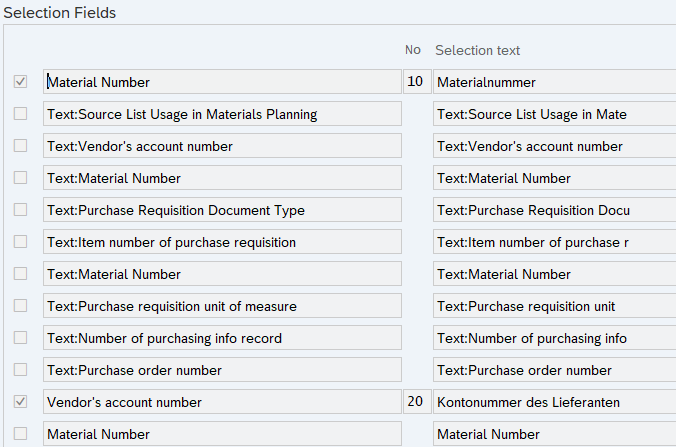Screen dimensions: 676x447
Task: Click the truncated 'Text:Number of purchasing info' selection text
Action: coord(553,338)
